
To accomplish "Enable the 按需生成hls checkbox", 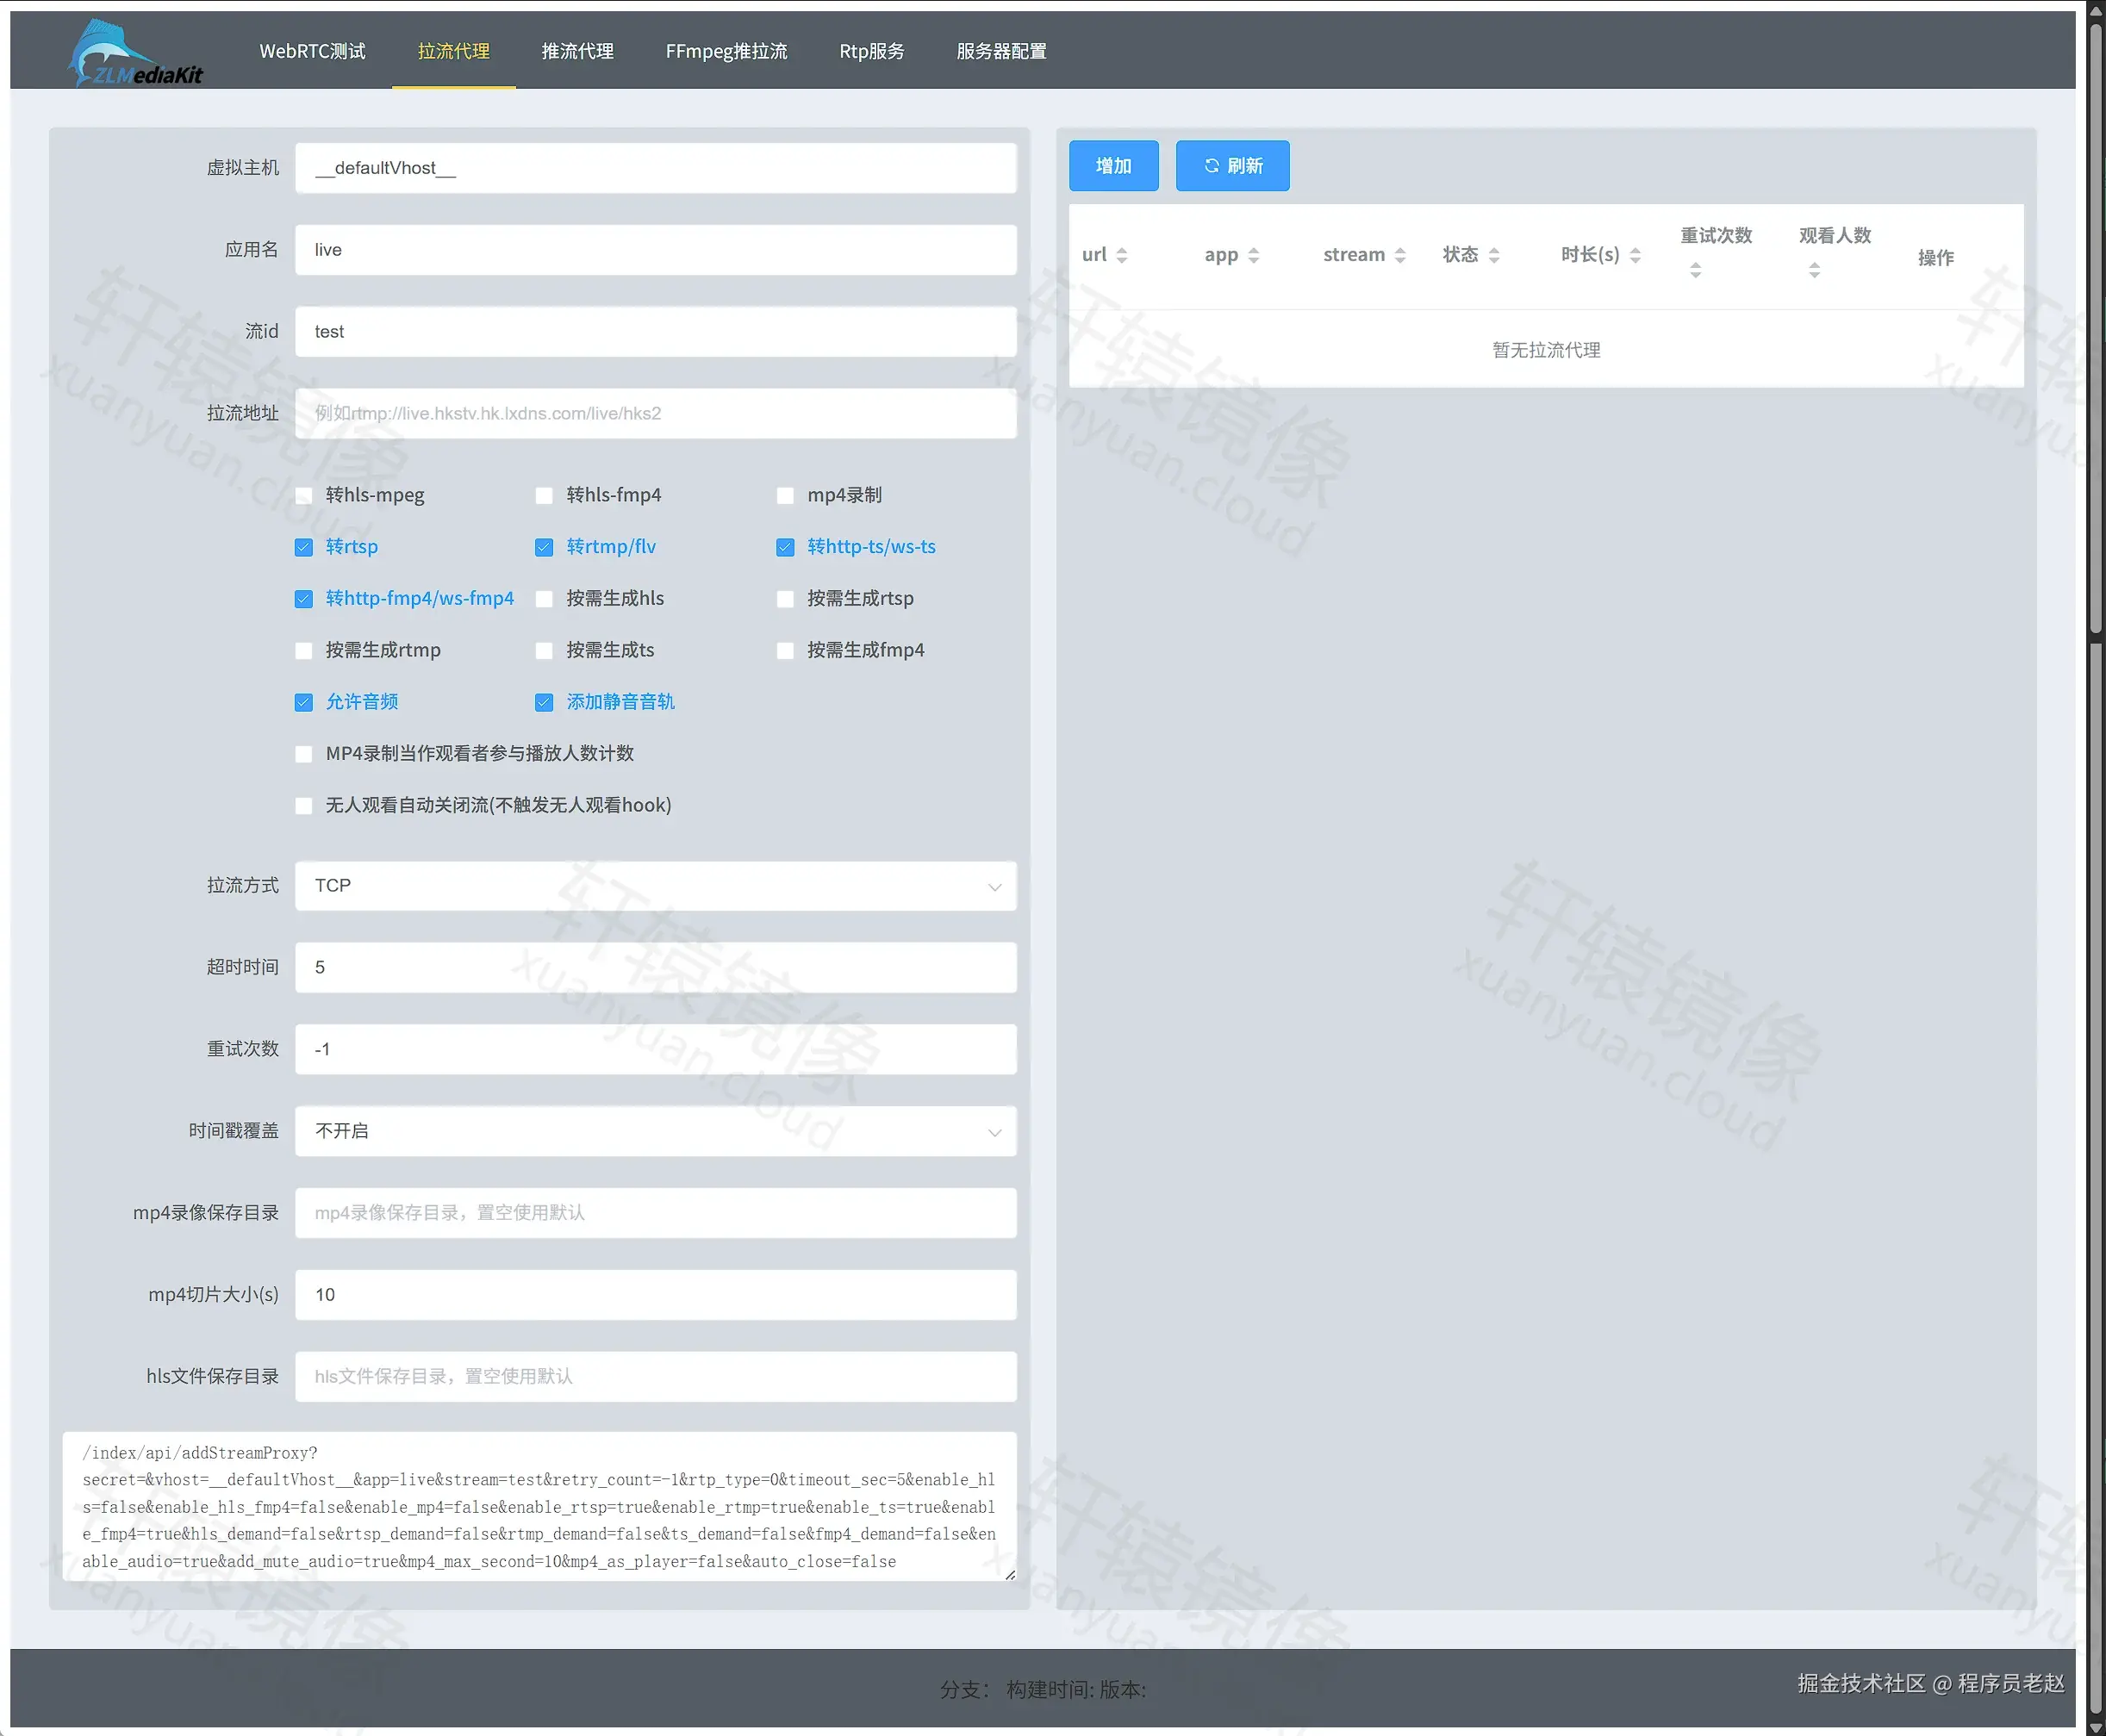I will (544, 599).
